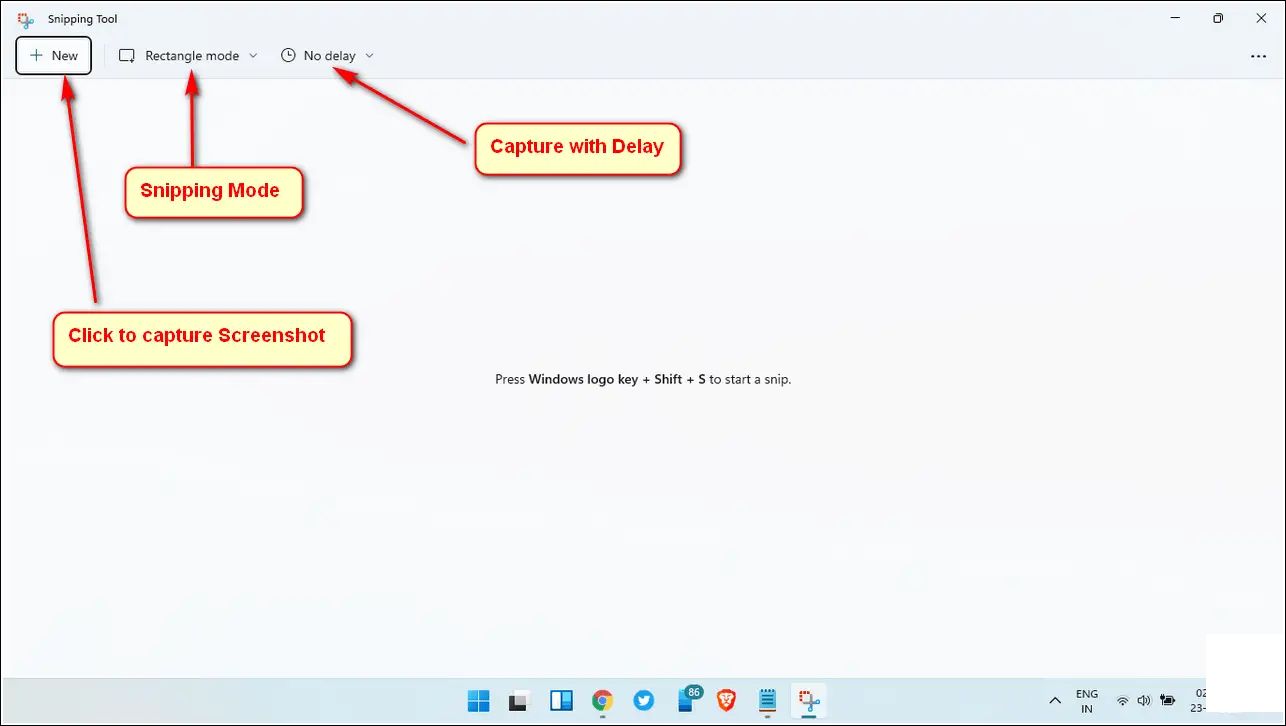Open taskbar app with 86 badge
Viewport: 1286px width, 726px height.
click(688, 699)
